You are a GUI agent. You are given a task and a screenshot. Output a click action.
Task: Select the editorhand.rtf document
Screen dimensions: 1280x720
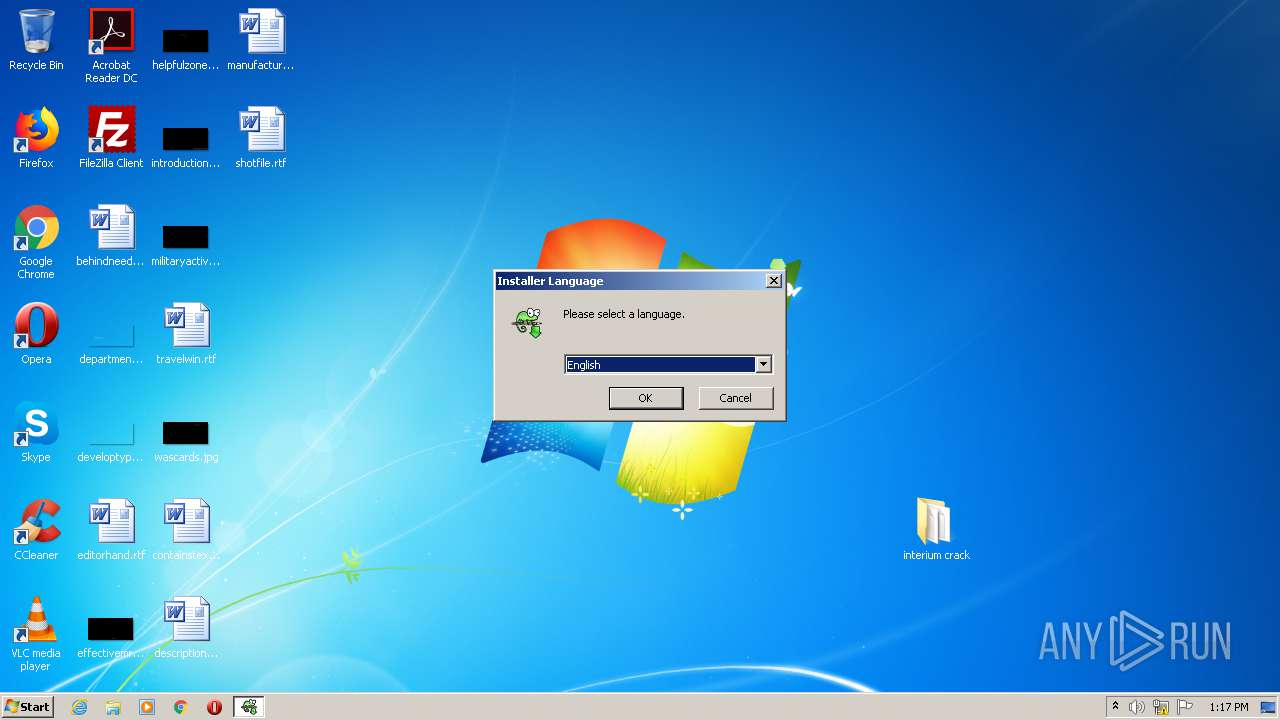[111, 530]
